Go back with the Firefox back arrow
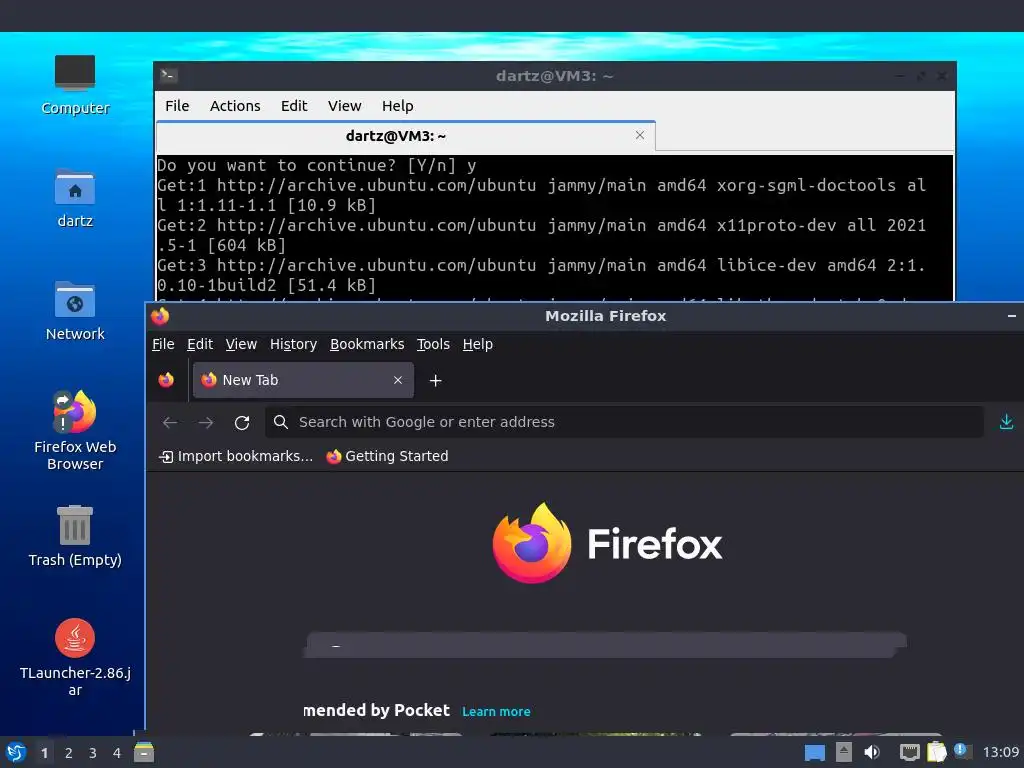 click(170, 423)
